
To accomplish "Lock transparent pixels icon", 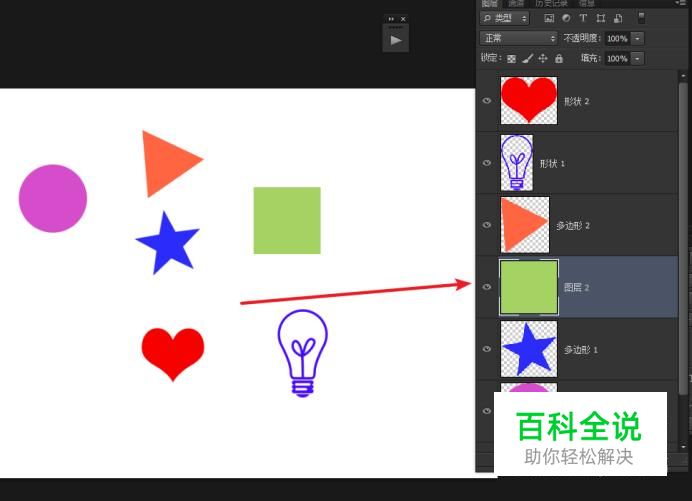I will coord(511,58).
